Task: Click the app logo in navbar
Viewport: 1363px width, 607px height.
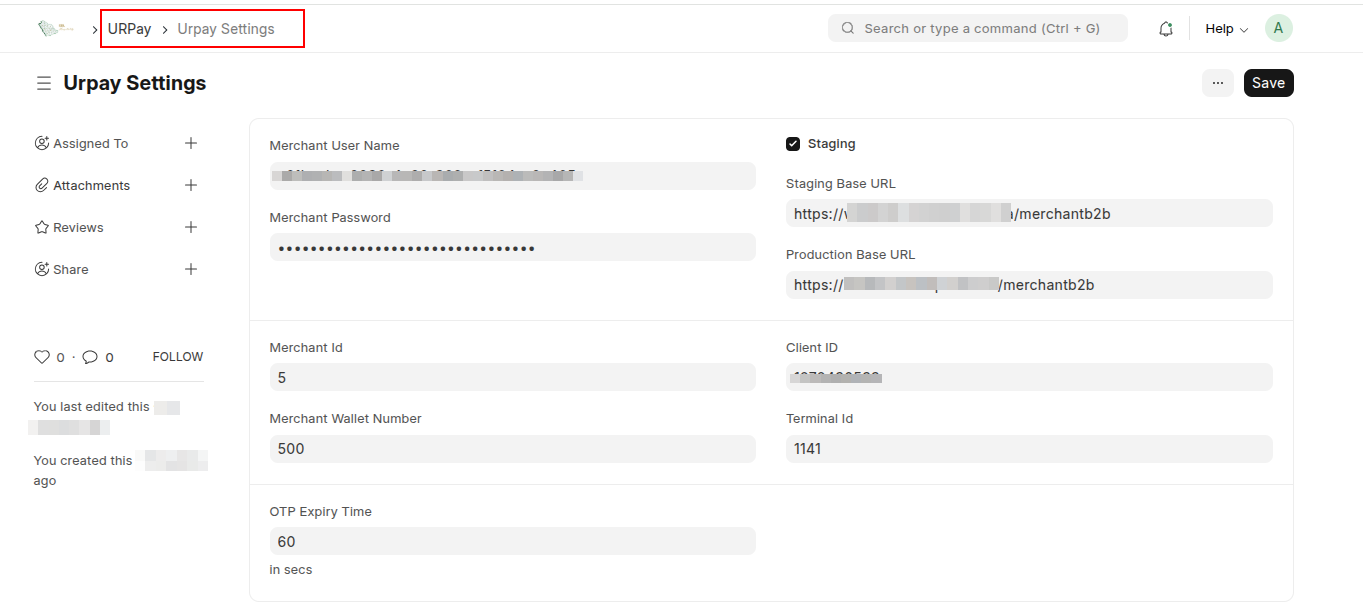Action: click(56, 29)
